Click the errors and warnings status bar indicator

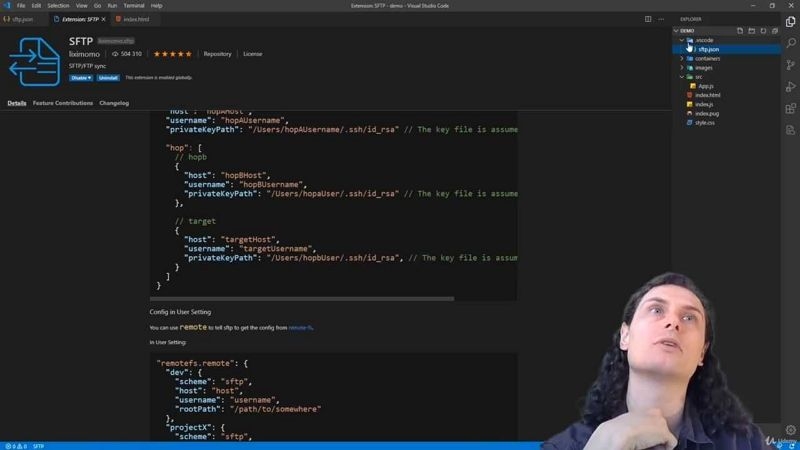pyautogui.click(x=16, y=446)
